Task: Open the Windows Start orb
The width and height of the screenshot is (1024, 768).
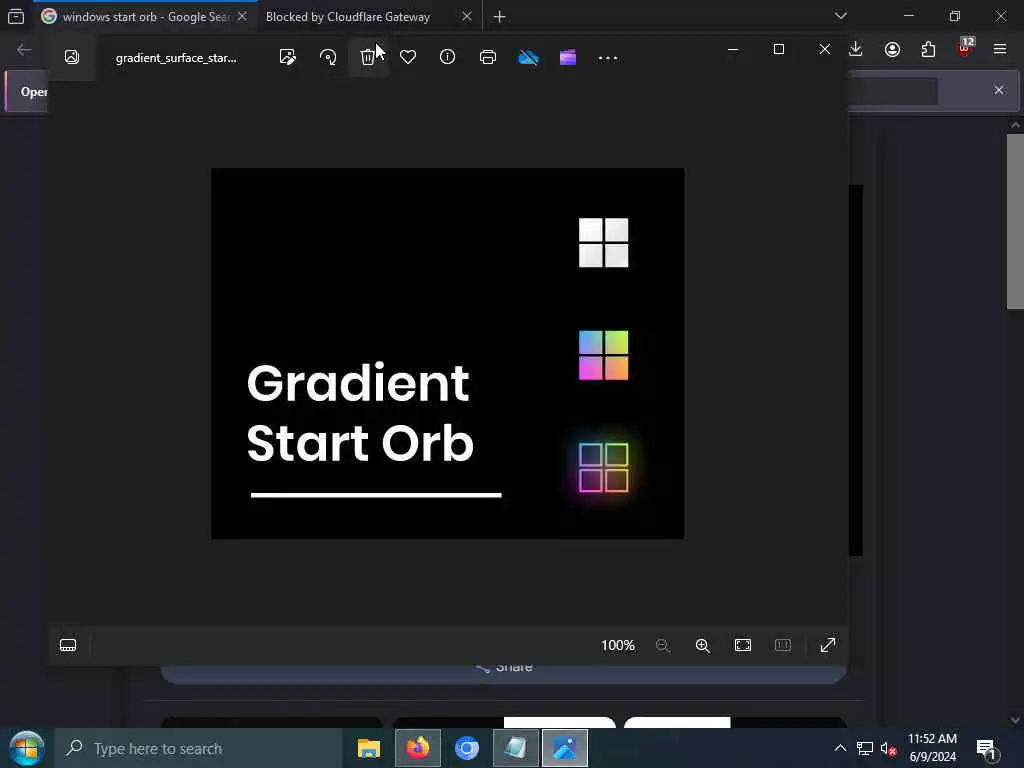Action: click(26, 748)
